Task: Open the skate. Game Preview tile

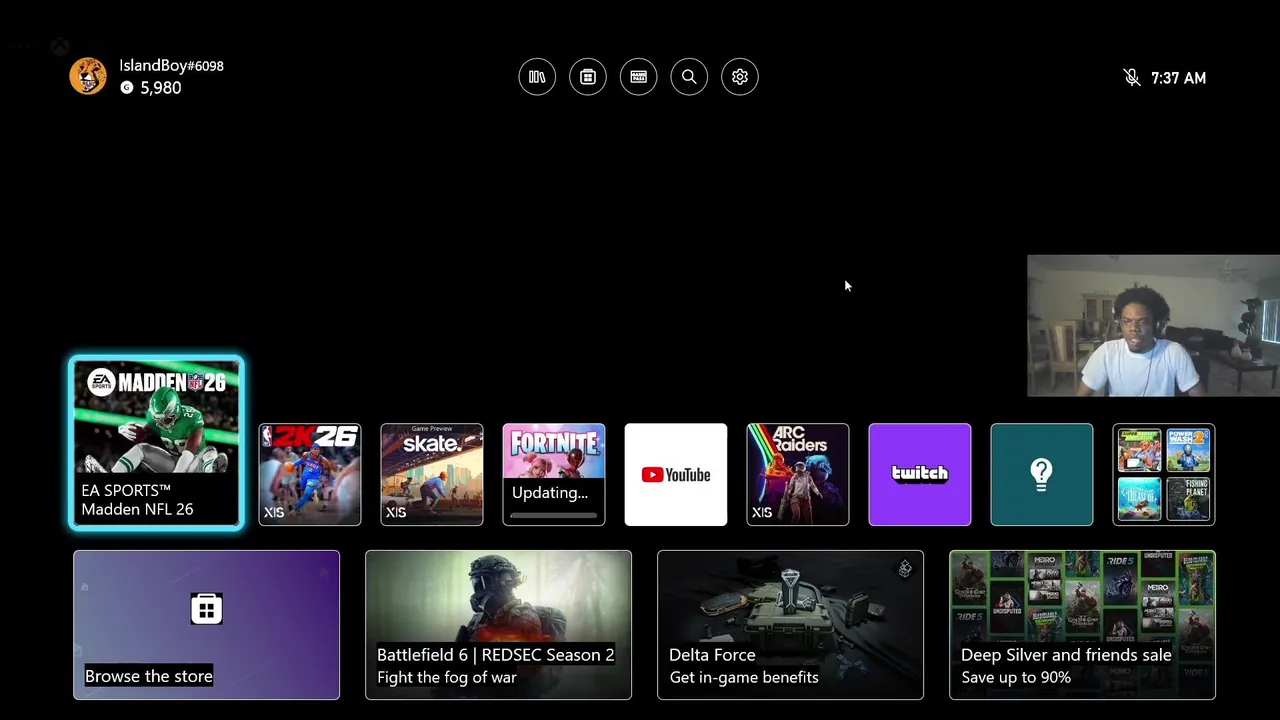Action: pyautogui.click(x=432, y=474)
